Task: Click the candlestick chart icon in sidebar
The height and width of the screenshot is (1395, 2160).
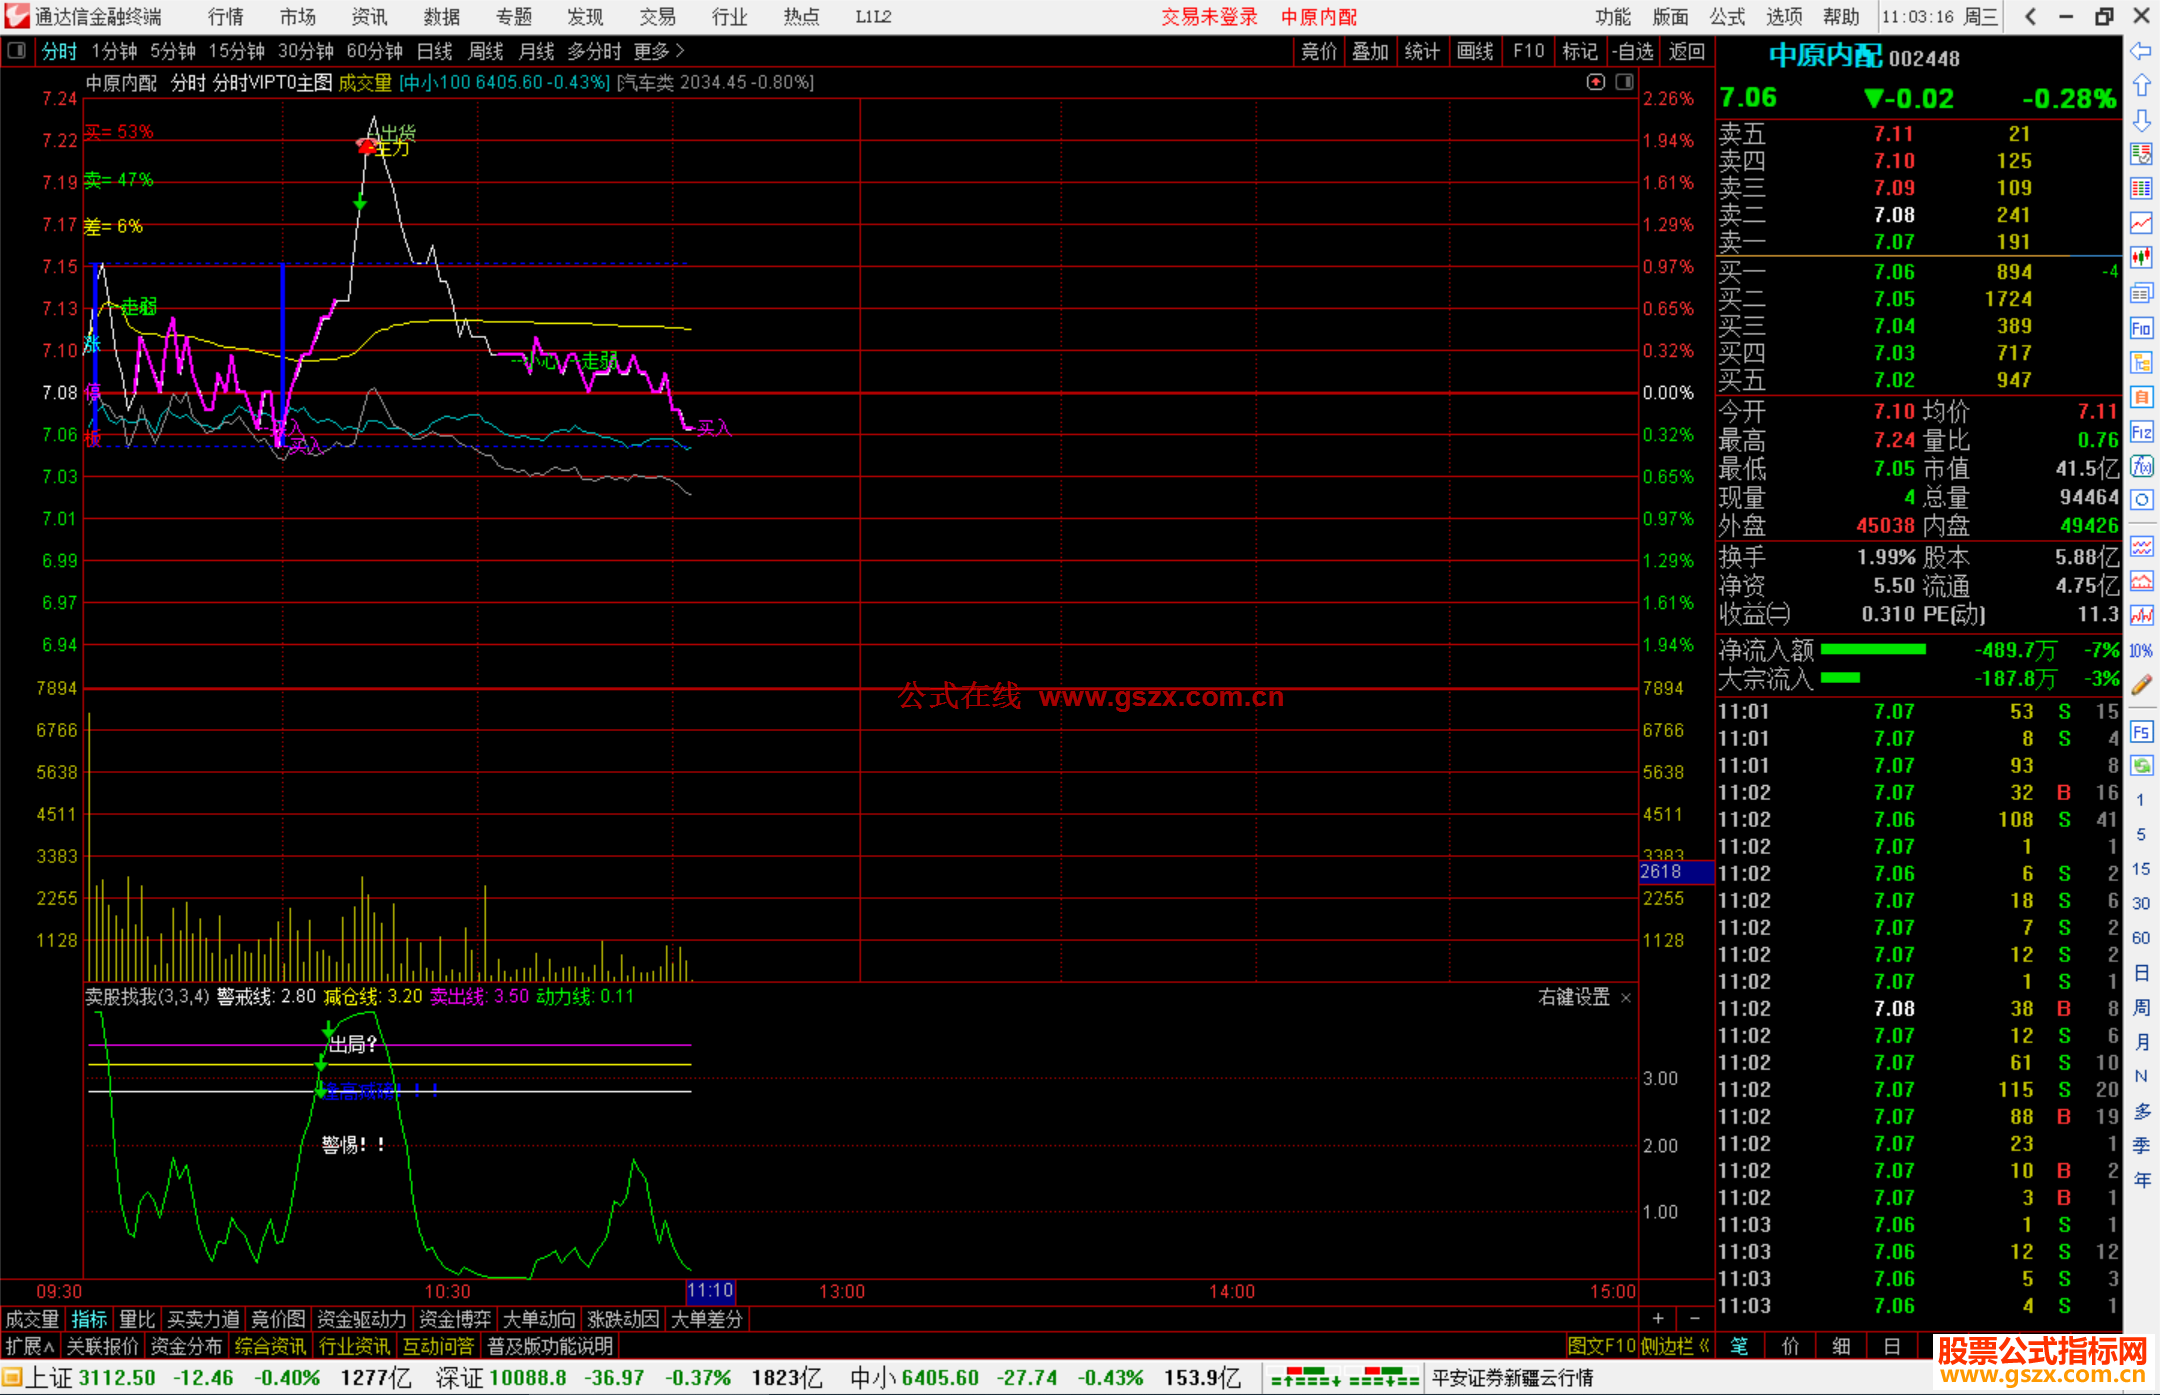Action: coord(2141,258)
